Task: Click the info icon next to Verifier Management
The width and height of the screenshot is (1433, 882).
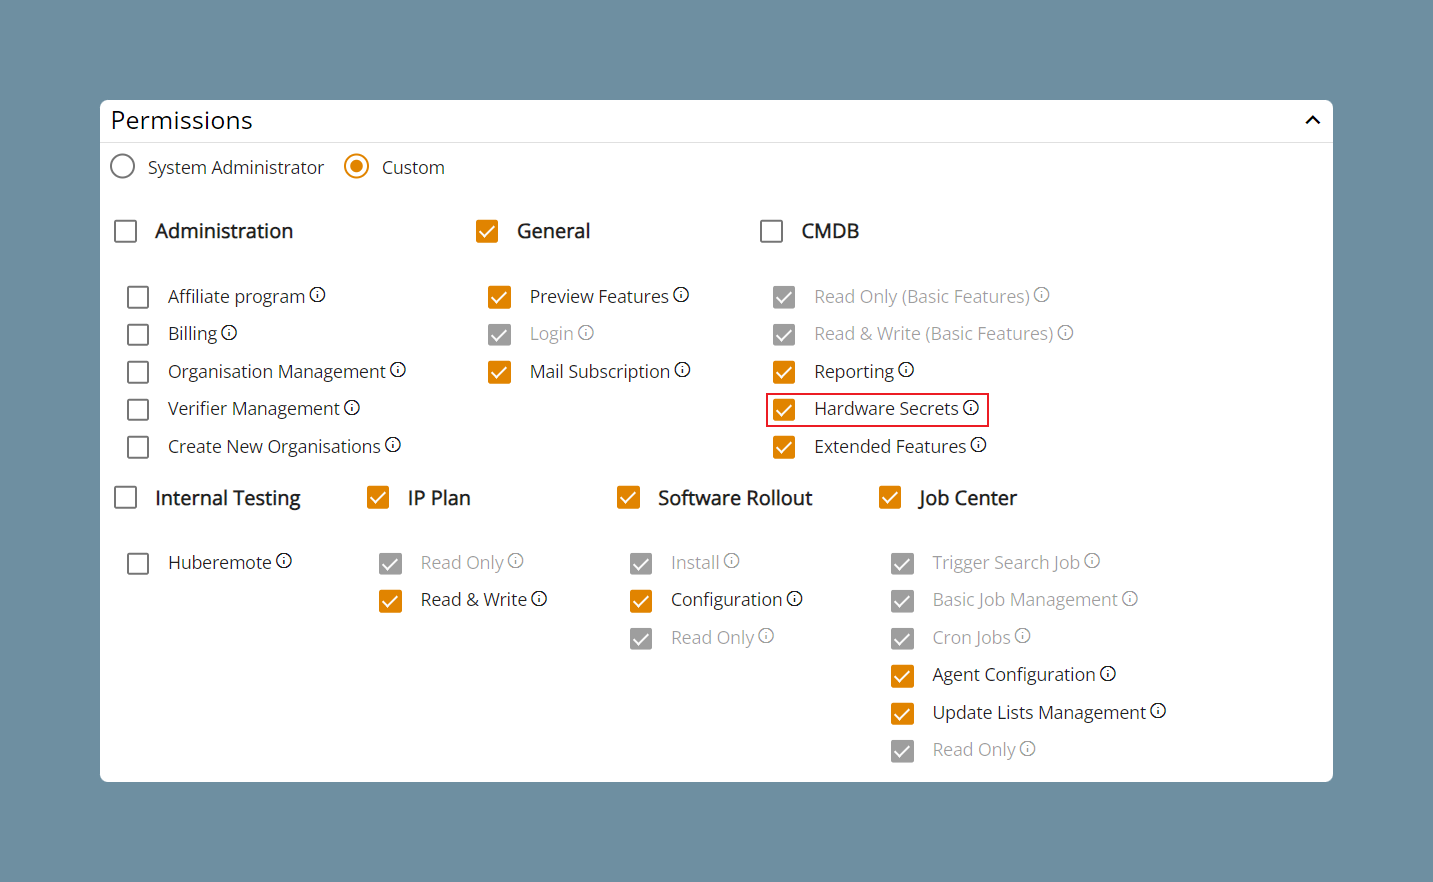Action: [352, 408]
